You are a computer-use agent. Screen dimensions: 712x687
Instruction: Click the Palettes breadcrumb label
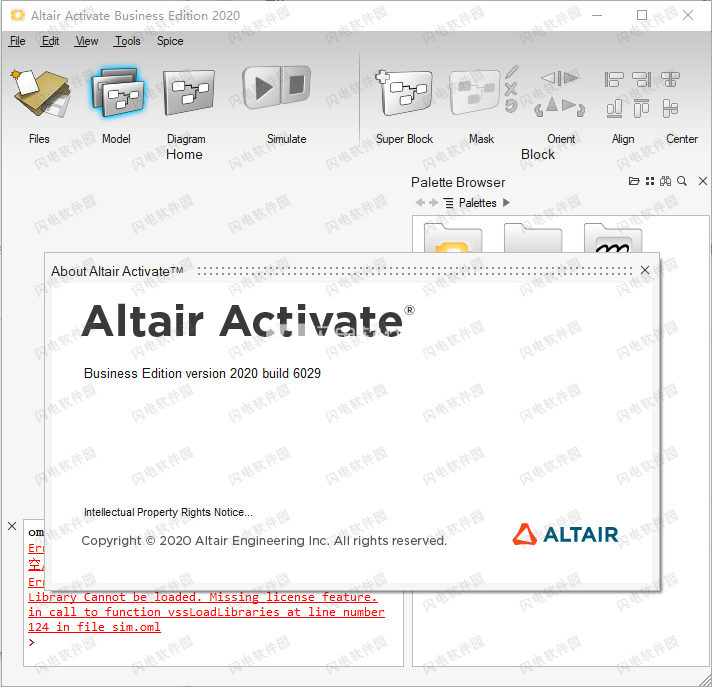478,203
